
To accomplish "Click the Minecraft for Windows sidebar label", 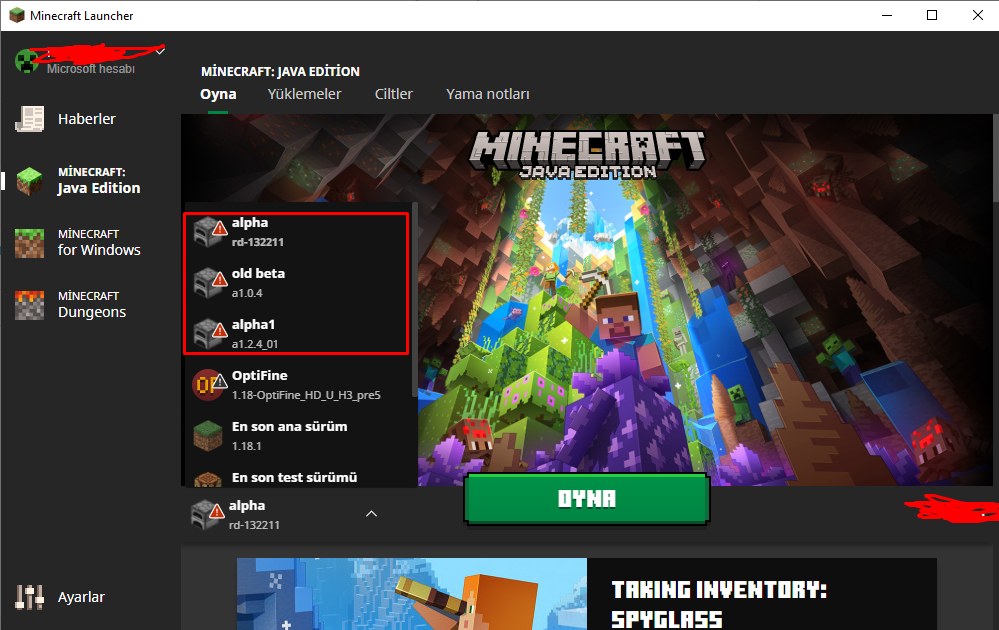I will click(99, 243).
